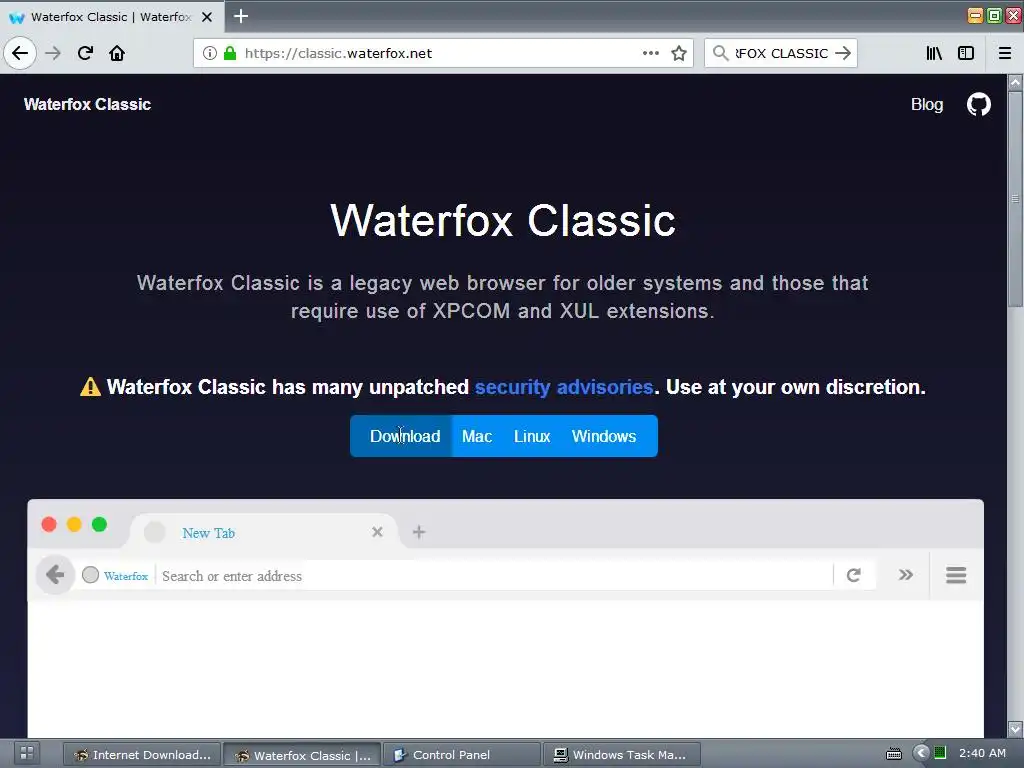This screenshot has height=768, width=1024.
Task: Click the mockup New Tab tab
Action: [x=261, y=532]
